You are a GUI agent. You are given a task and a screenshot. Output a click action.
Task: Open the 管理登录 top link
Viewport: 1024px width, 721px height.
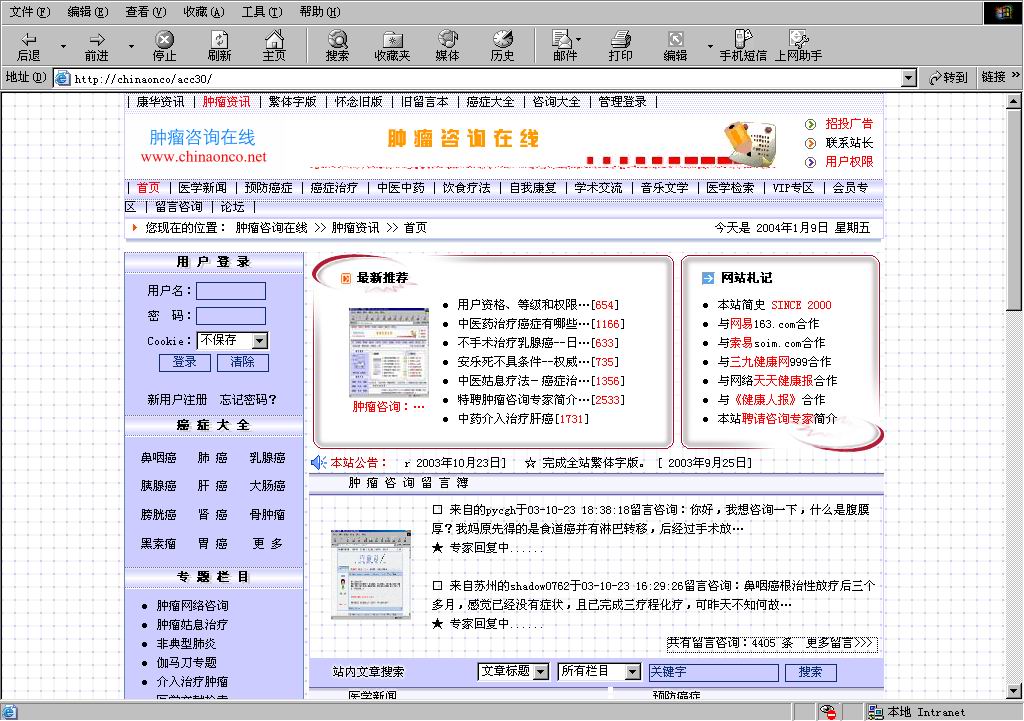pos(622,102)
